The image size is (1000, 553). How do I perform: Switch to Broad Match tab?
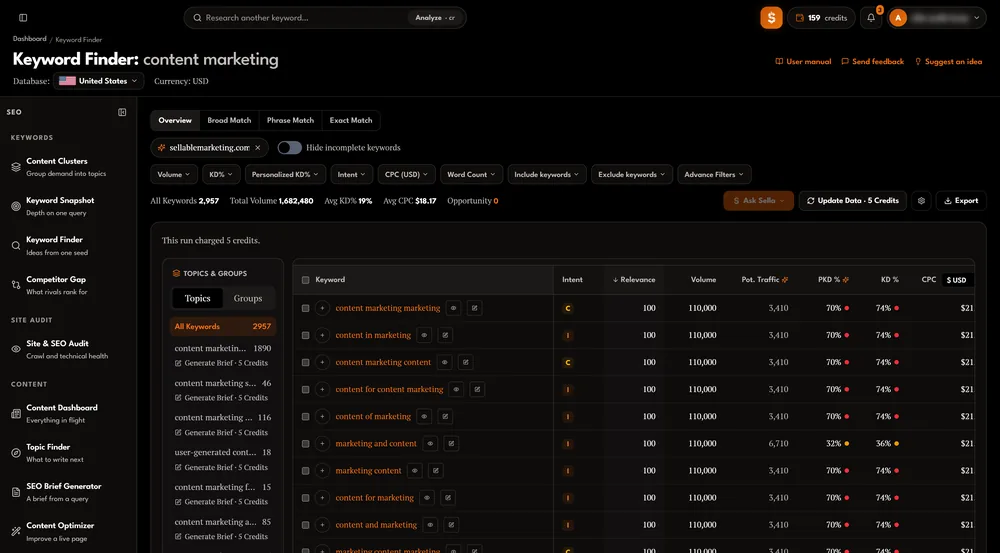pos(229,121)
